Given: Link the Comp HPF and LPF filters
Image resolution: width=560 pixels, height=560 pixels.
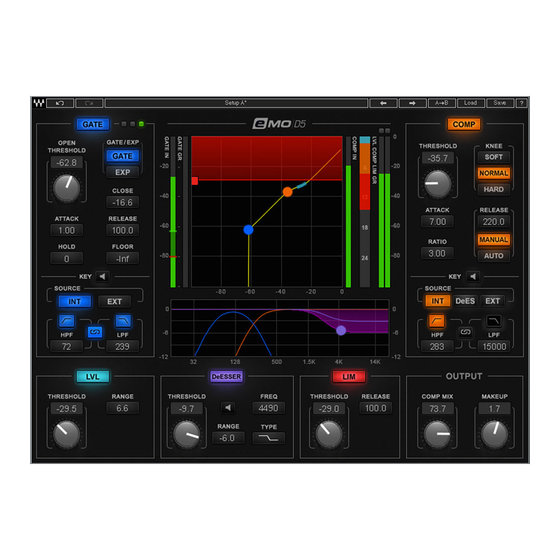Looking at the screenshot, I should click(x=465, y=332).
